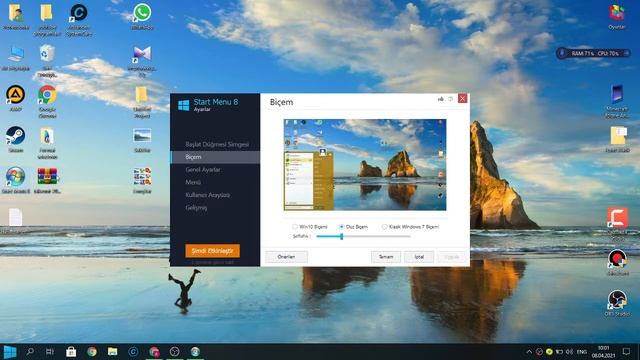640x360 pixels.
Task: Launch Microsoft Store from taskbar
Action: (71, 351)
